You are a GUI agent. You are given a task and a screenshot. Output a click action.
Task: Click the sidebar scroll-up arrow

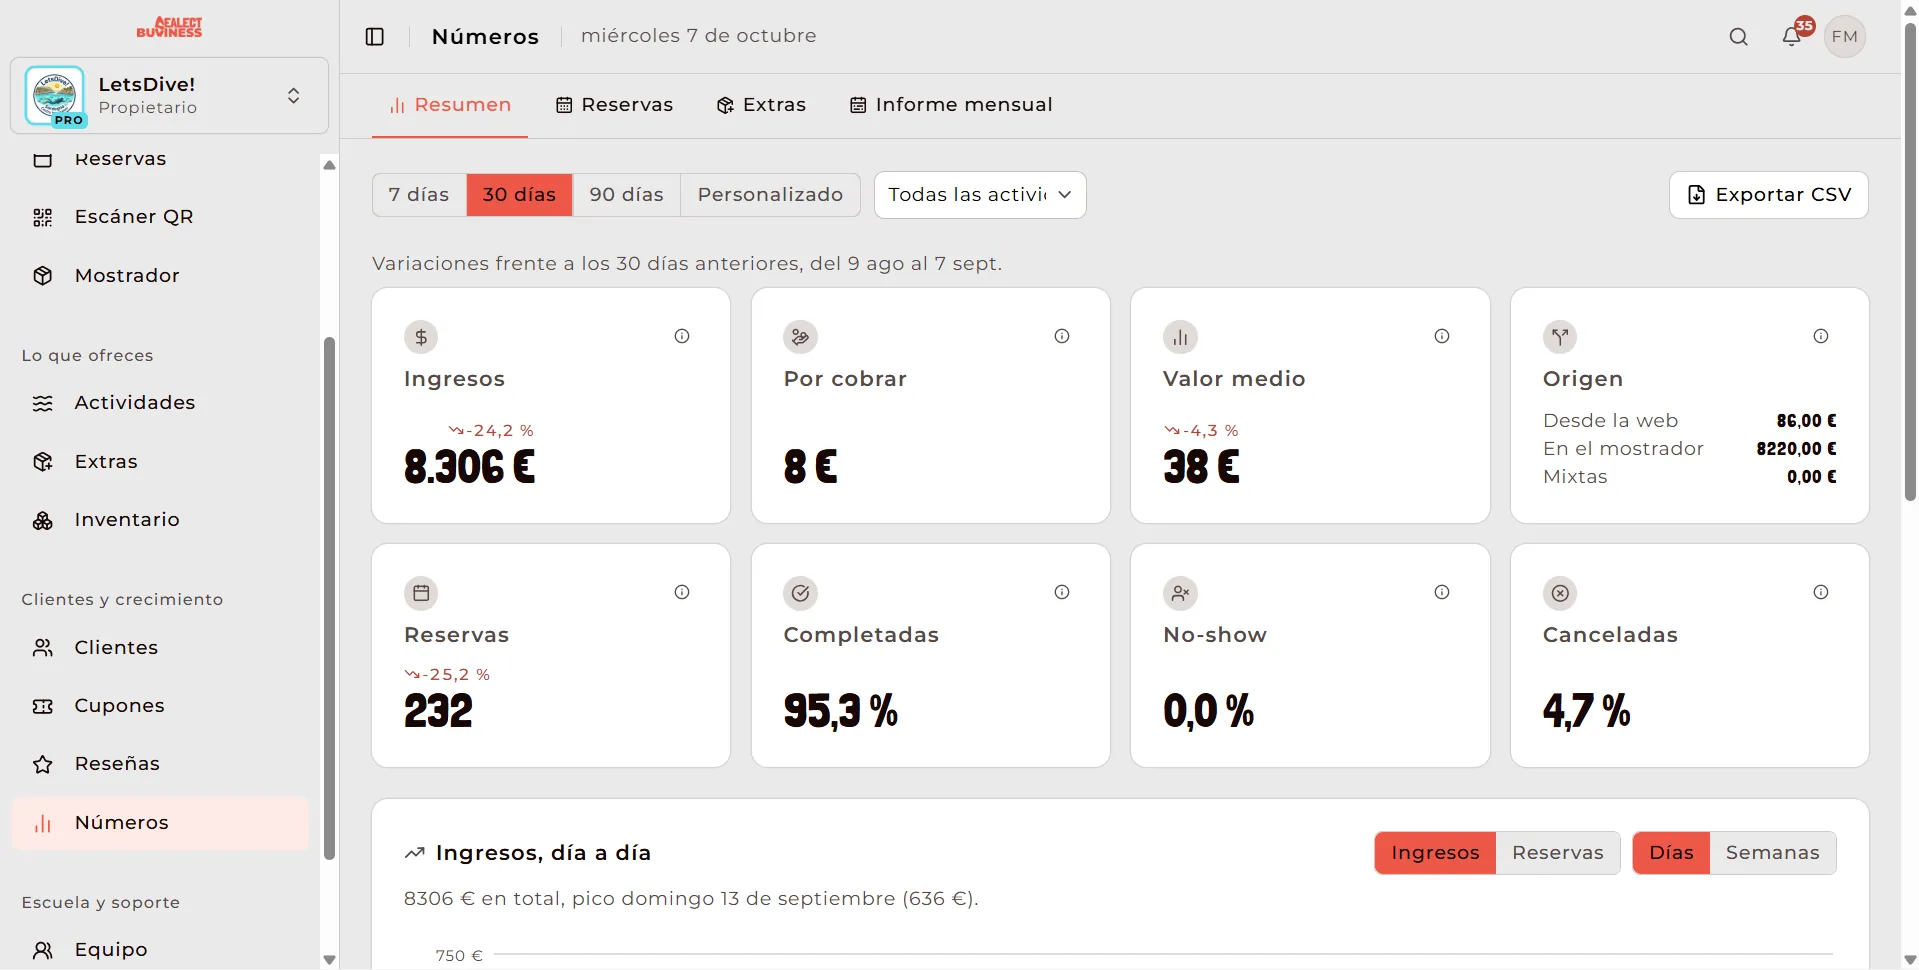click(x=329, y=165)
